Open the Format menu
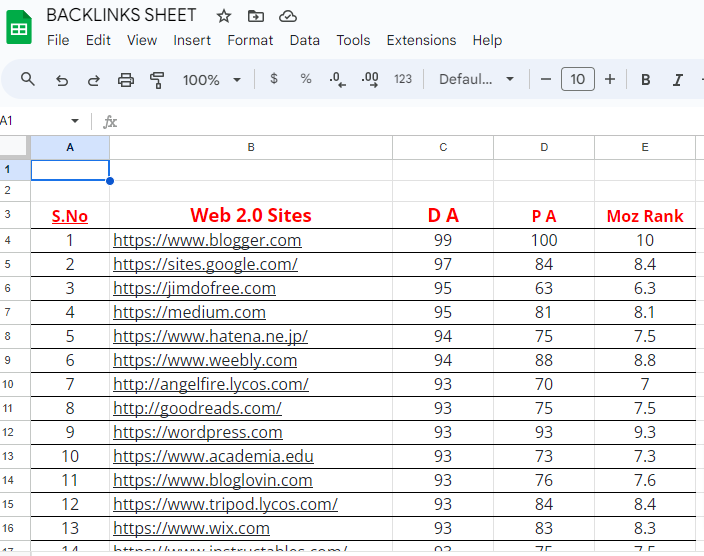 click(250, 40)
